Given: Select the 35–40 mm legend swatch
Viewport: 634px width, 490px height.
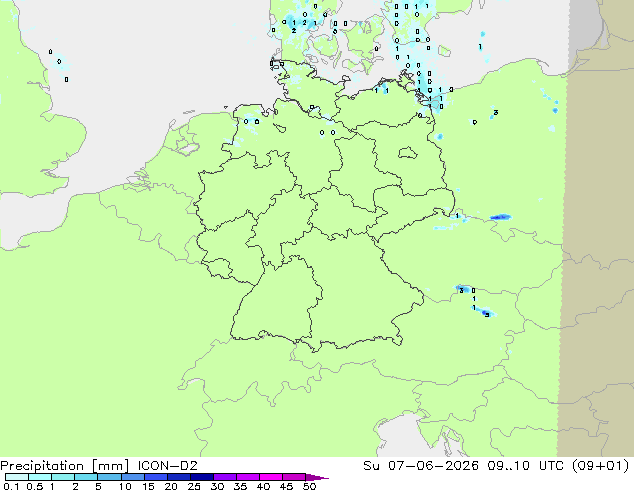Looking at the screenshot, I should tap(247, 477).
